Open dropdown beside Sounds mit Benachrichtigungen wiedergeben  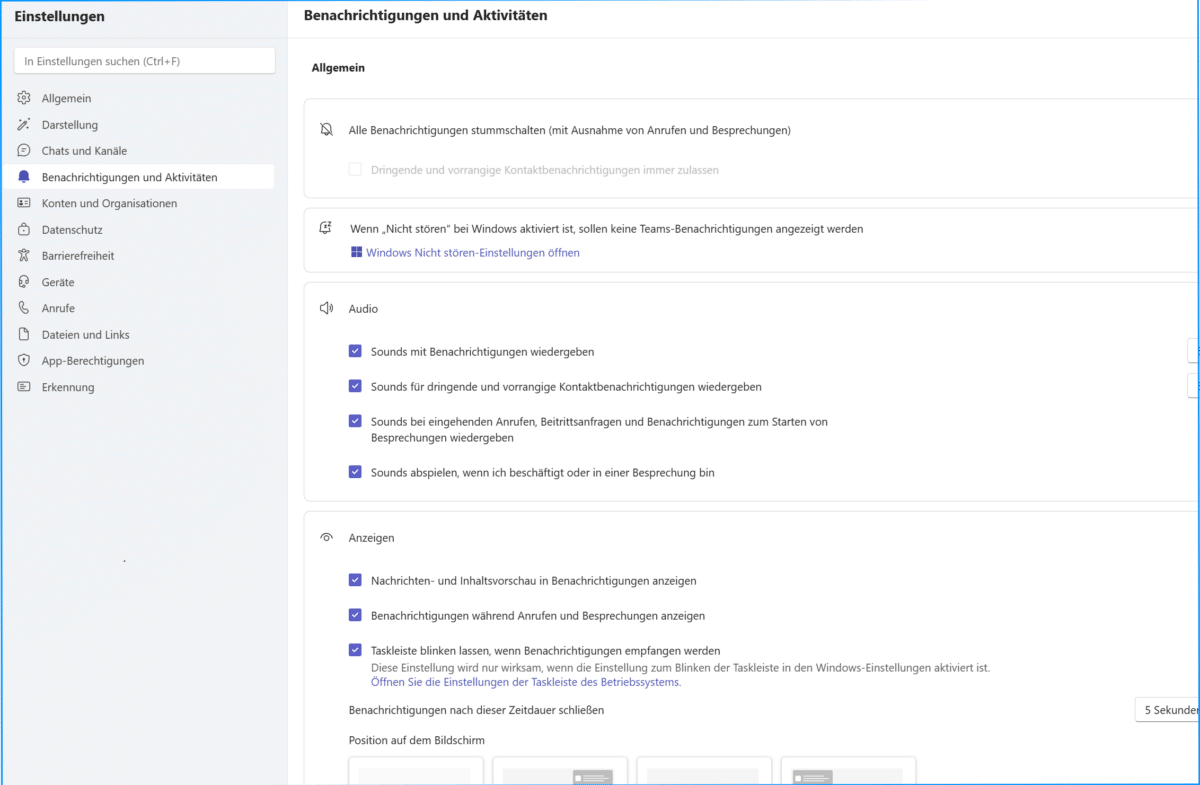(1193, 351)
